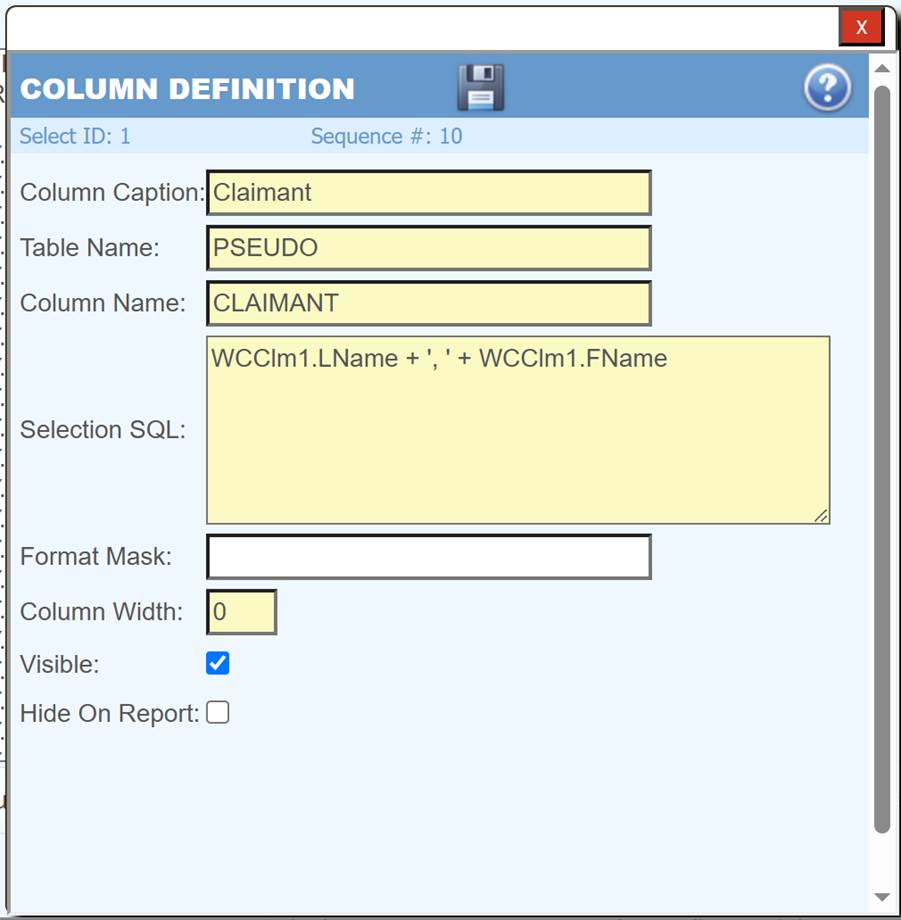This screenshot has width=901, height=920.
Task: Click the red X close icon
Action: click(x=862, y=27)
